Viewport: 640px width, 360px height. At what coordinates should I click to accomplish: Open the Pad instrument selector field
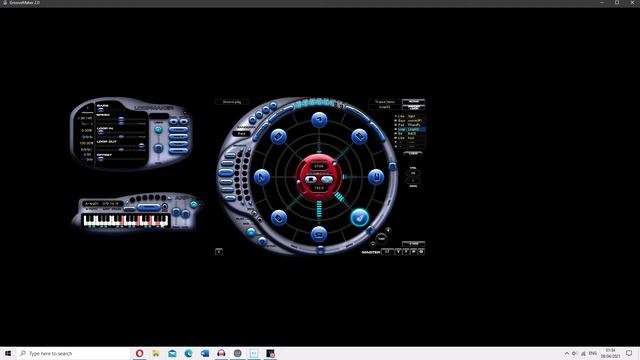tap(242, 133)
